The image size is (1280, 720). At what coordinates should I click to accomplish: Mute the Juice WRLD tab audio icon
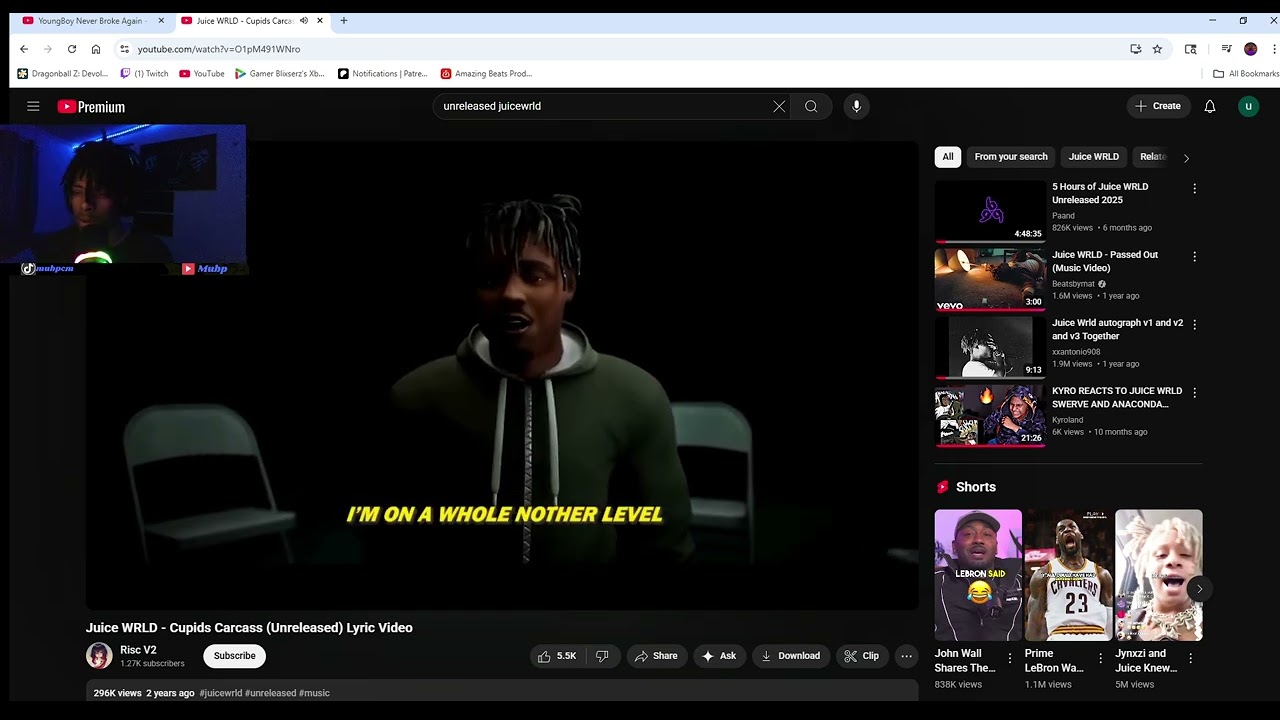304,20
